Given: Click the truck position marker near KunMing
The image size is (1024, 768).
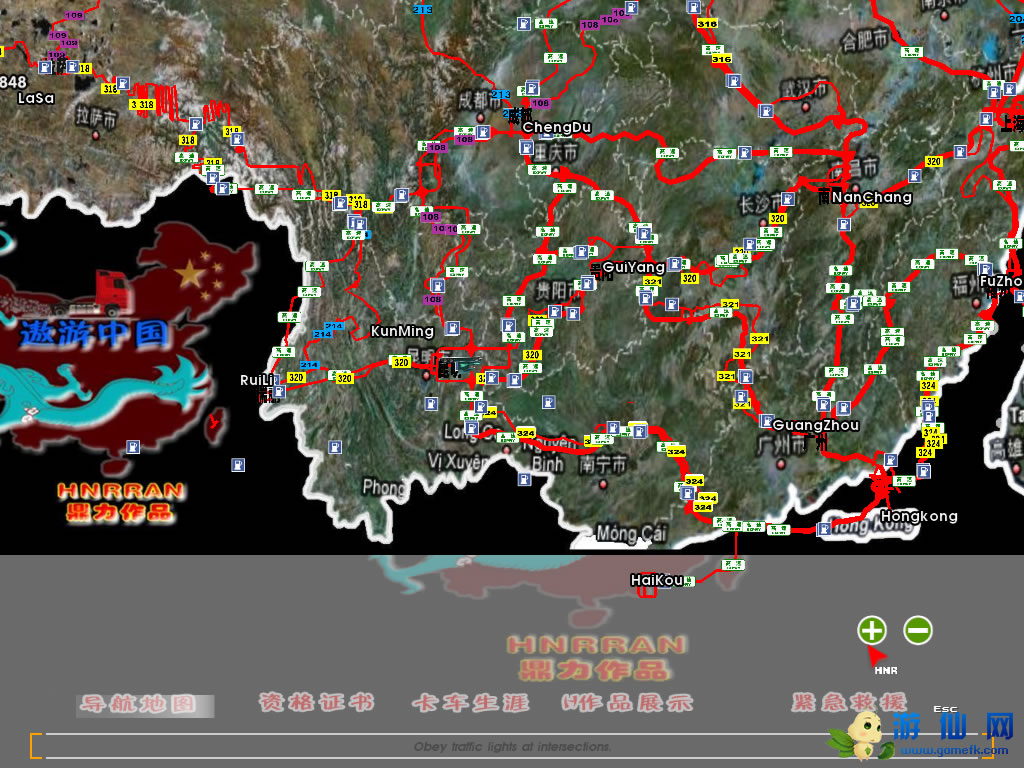Looking at the screenshot, I should pos(459,367).
